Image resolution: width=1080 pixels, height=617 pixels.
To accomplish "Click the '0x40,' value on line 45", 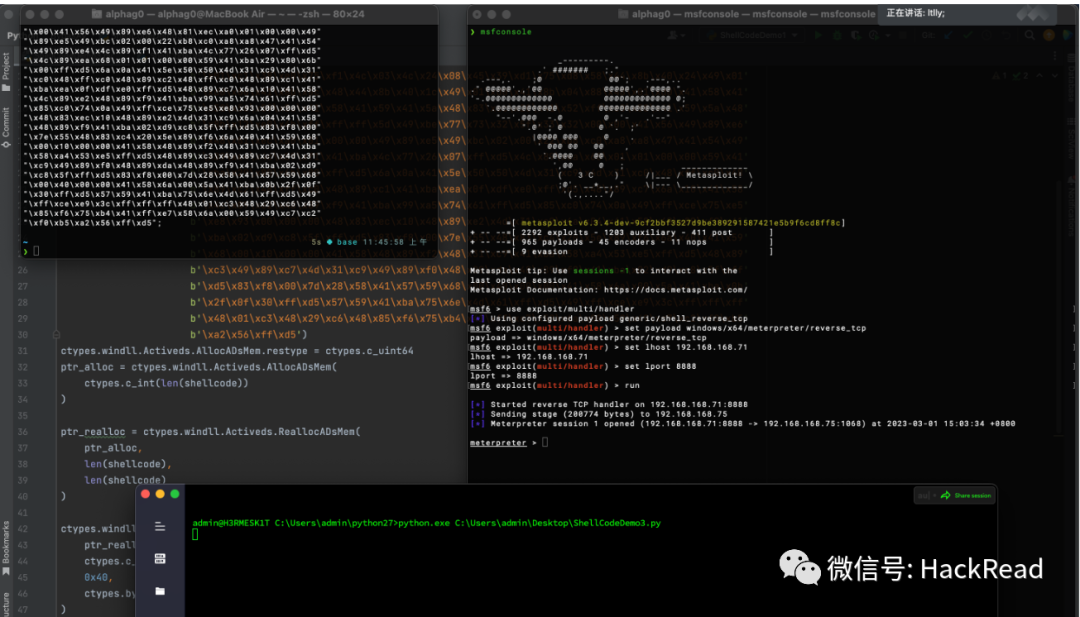I will (98, 578).
